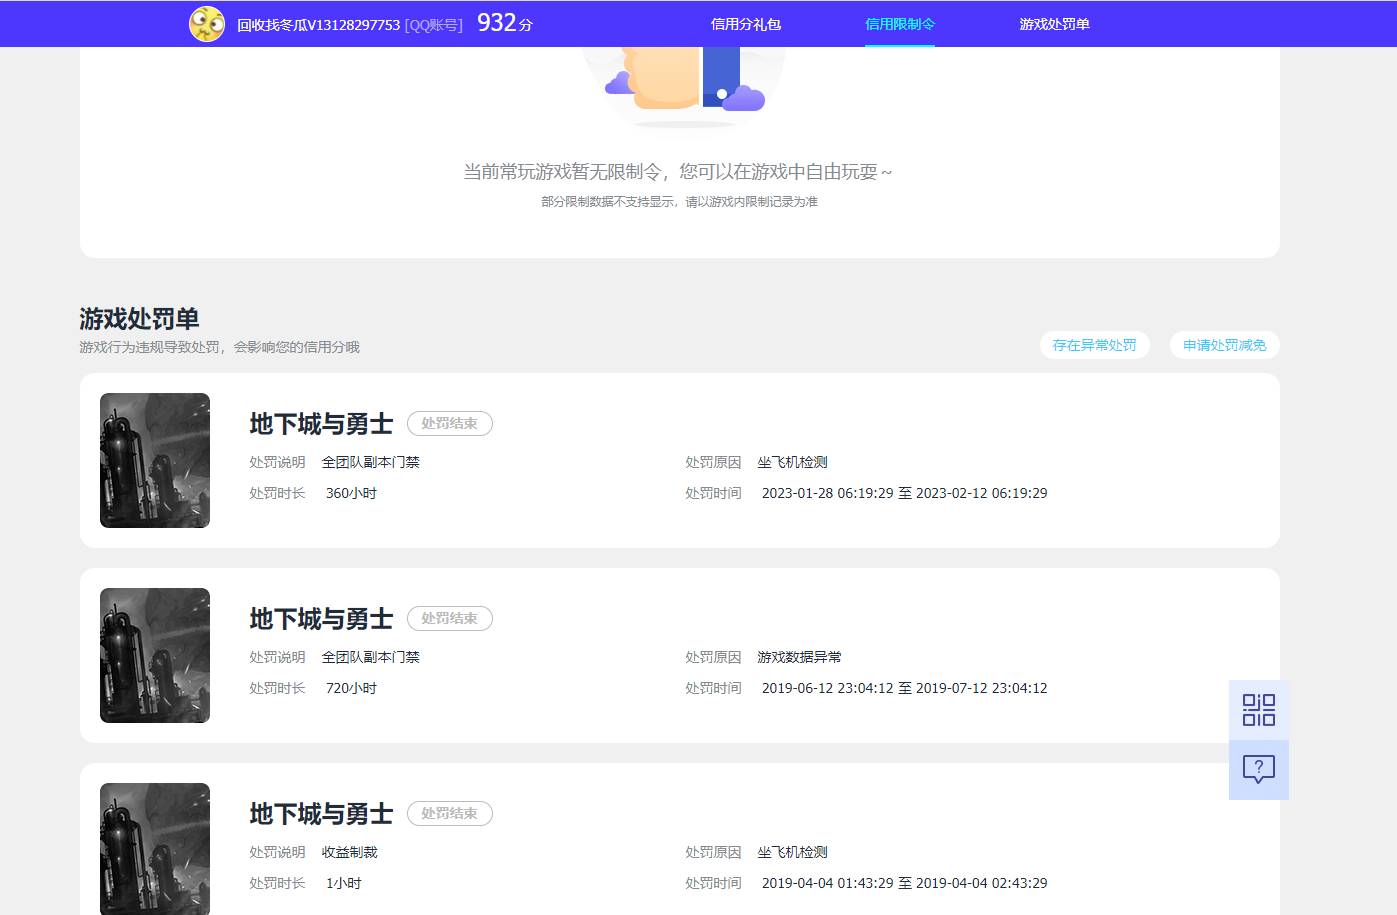Click the 收益制裁 penalty description
This screenshot has width=1397, height=915.
click(350, 852)
